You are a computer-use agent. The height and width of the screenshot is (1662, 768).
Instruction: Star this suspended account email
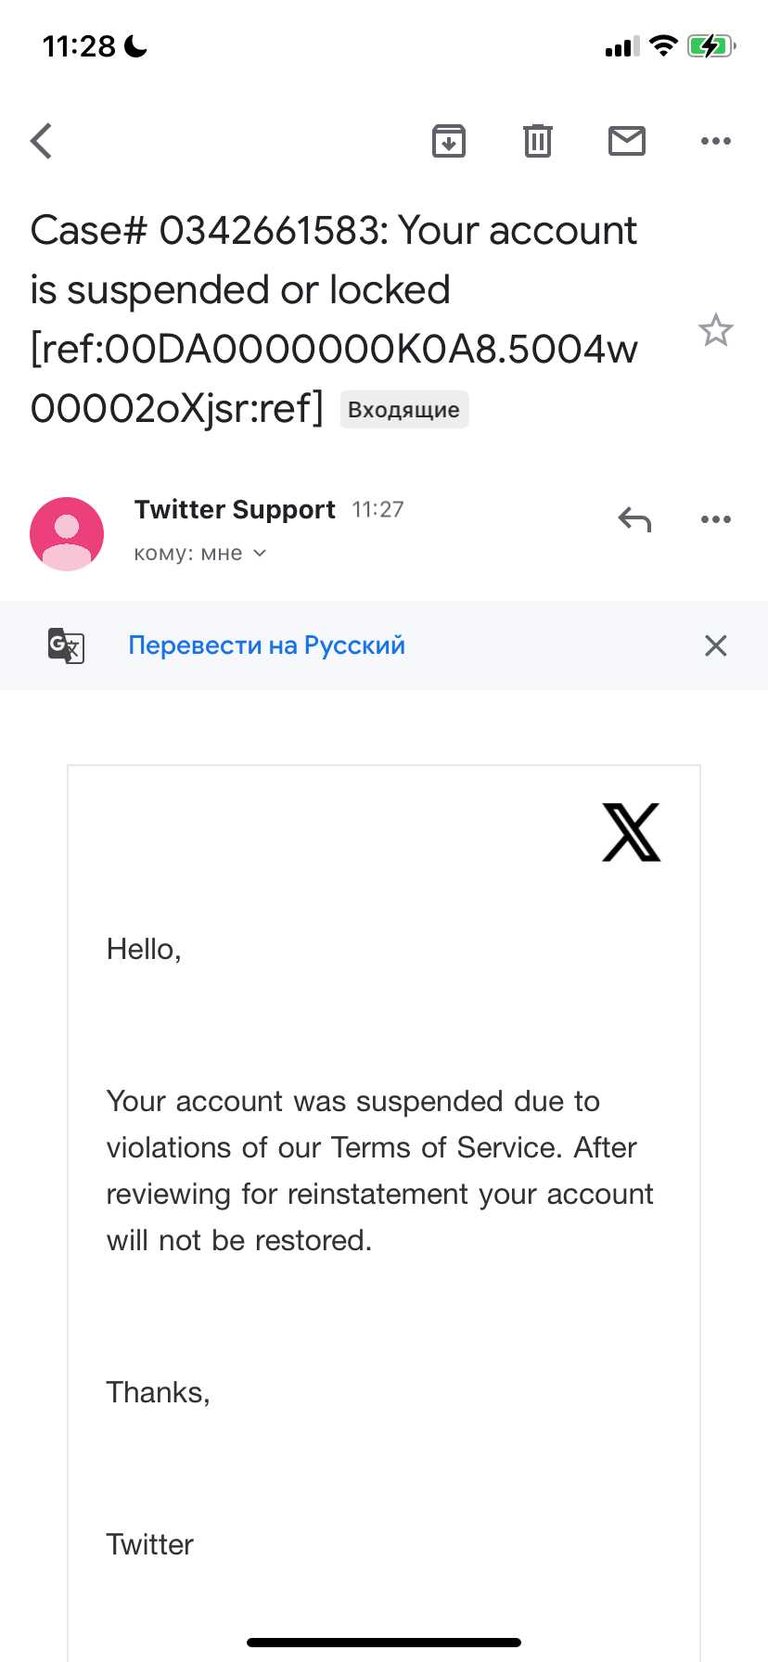click(716, 330)
